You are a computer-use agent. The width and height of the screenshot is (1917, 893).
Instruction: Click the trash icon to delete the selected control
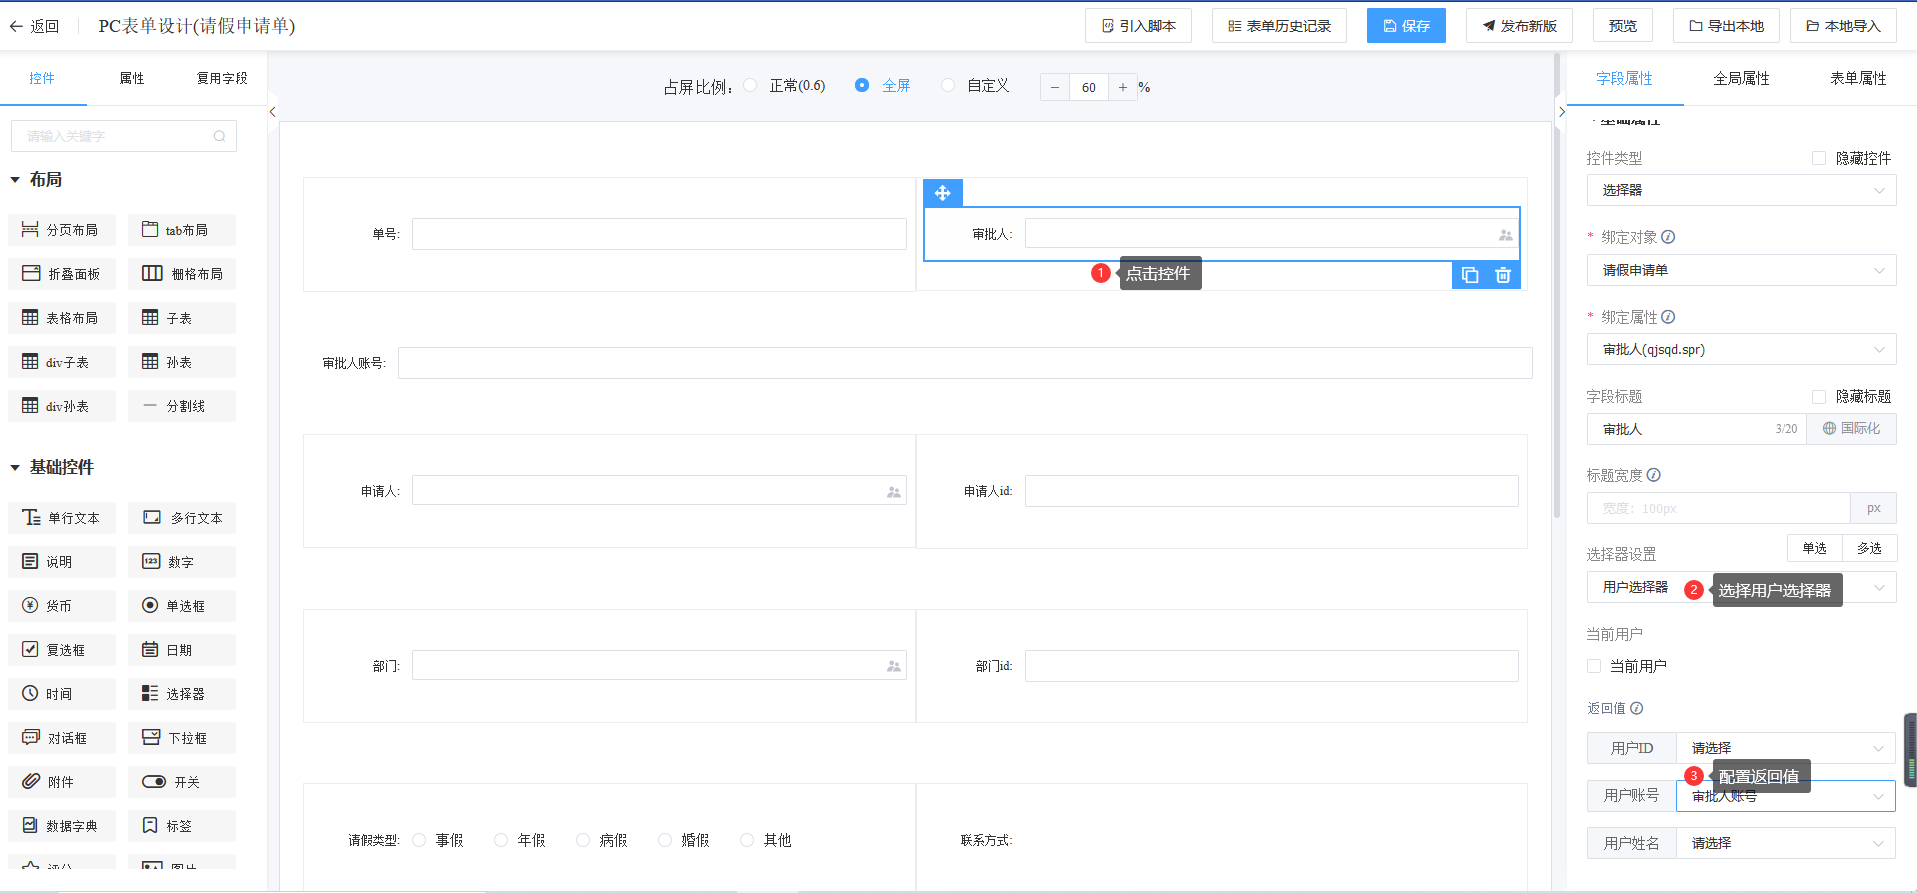[1502, 275]
